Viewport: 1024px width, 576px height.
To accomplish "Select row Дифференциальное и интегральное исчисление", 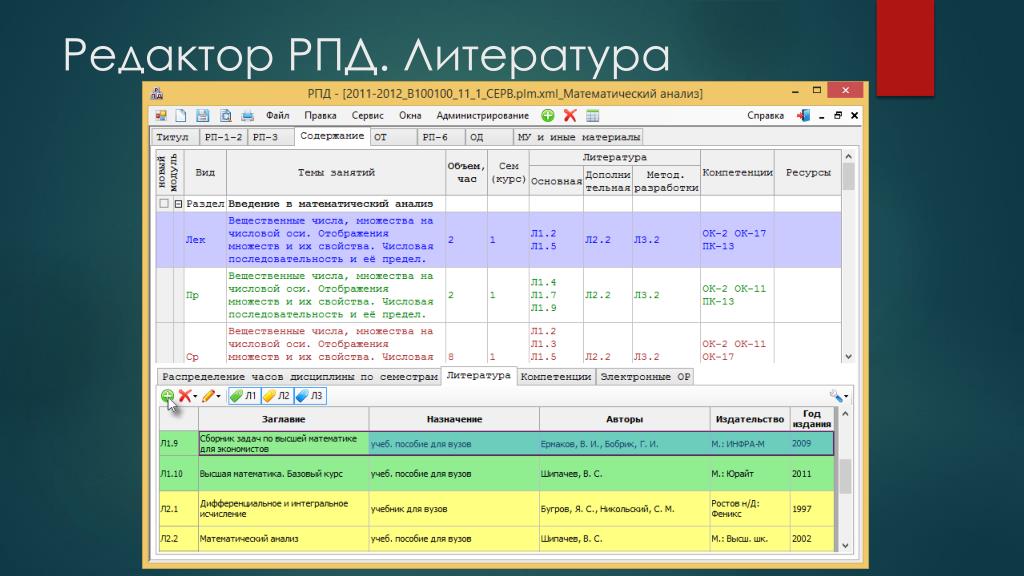I will coord(496,509).
